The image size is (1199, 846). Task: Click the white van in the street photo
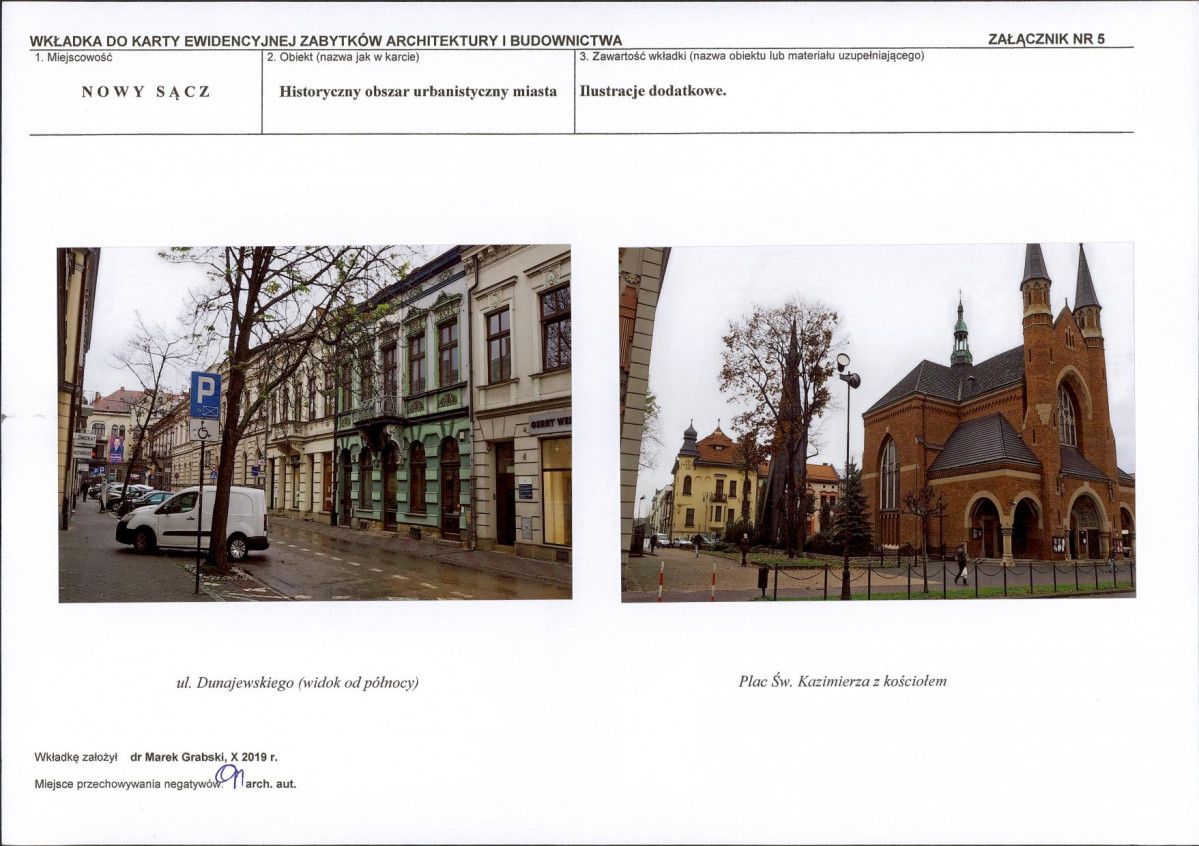tap(193, 521)
